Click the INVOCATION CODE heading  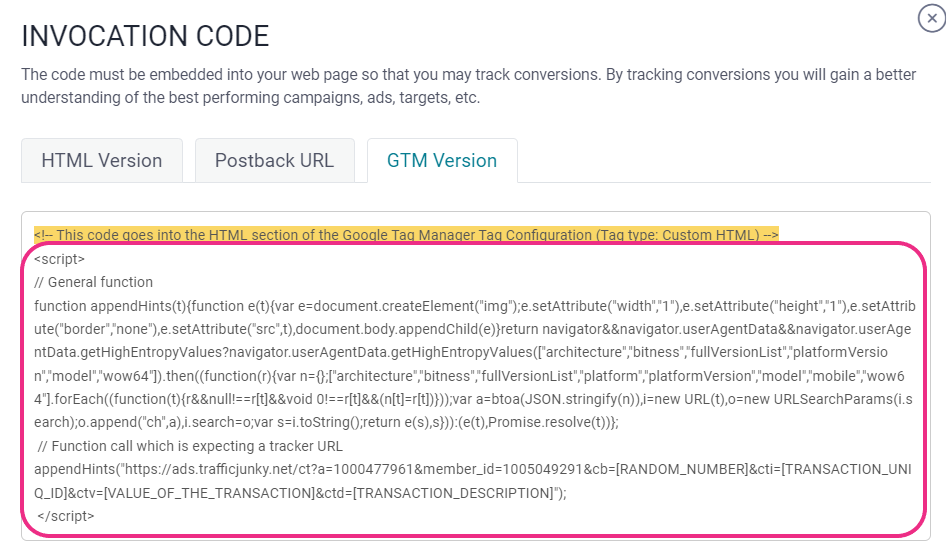point(145,36)
